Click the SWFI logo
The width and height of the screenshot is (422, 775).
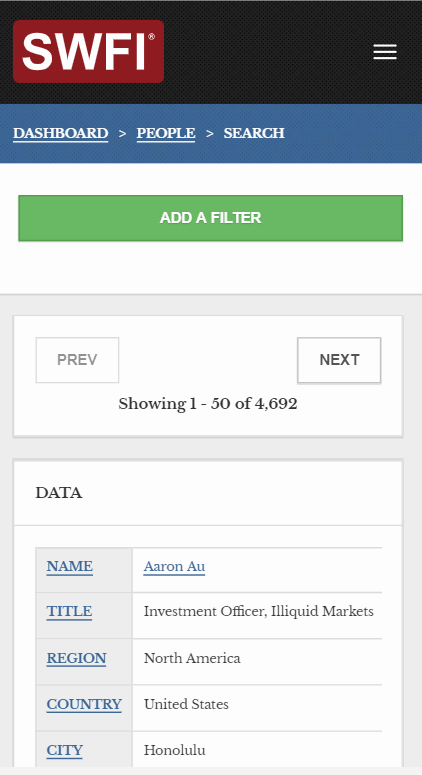click(x=88, y=51)
